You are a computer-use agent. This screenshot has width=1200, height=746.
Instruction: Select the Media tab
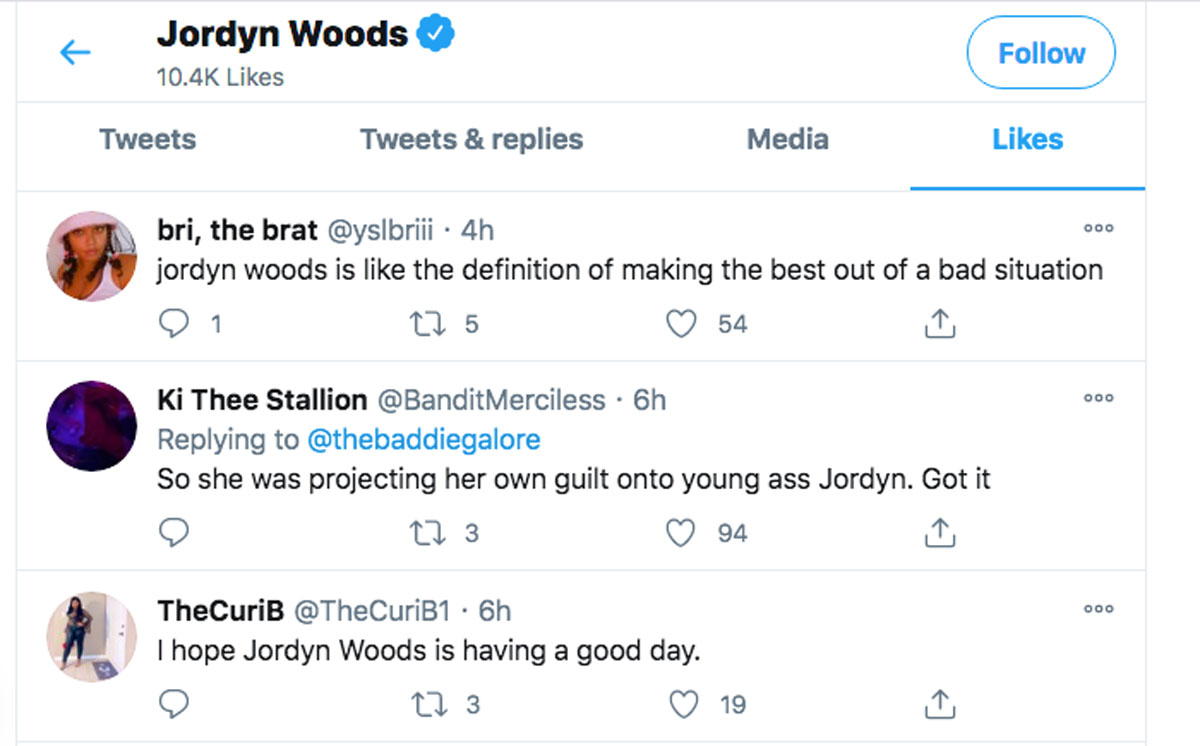click(787, 139)
